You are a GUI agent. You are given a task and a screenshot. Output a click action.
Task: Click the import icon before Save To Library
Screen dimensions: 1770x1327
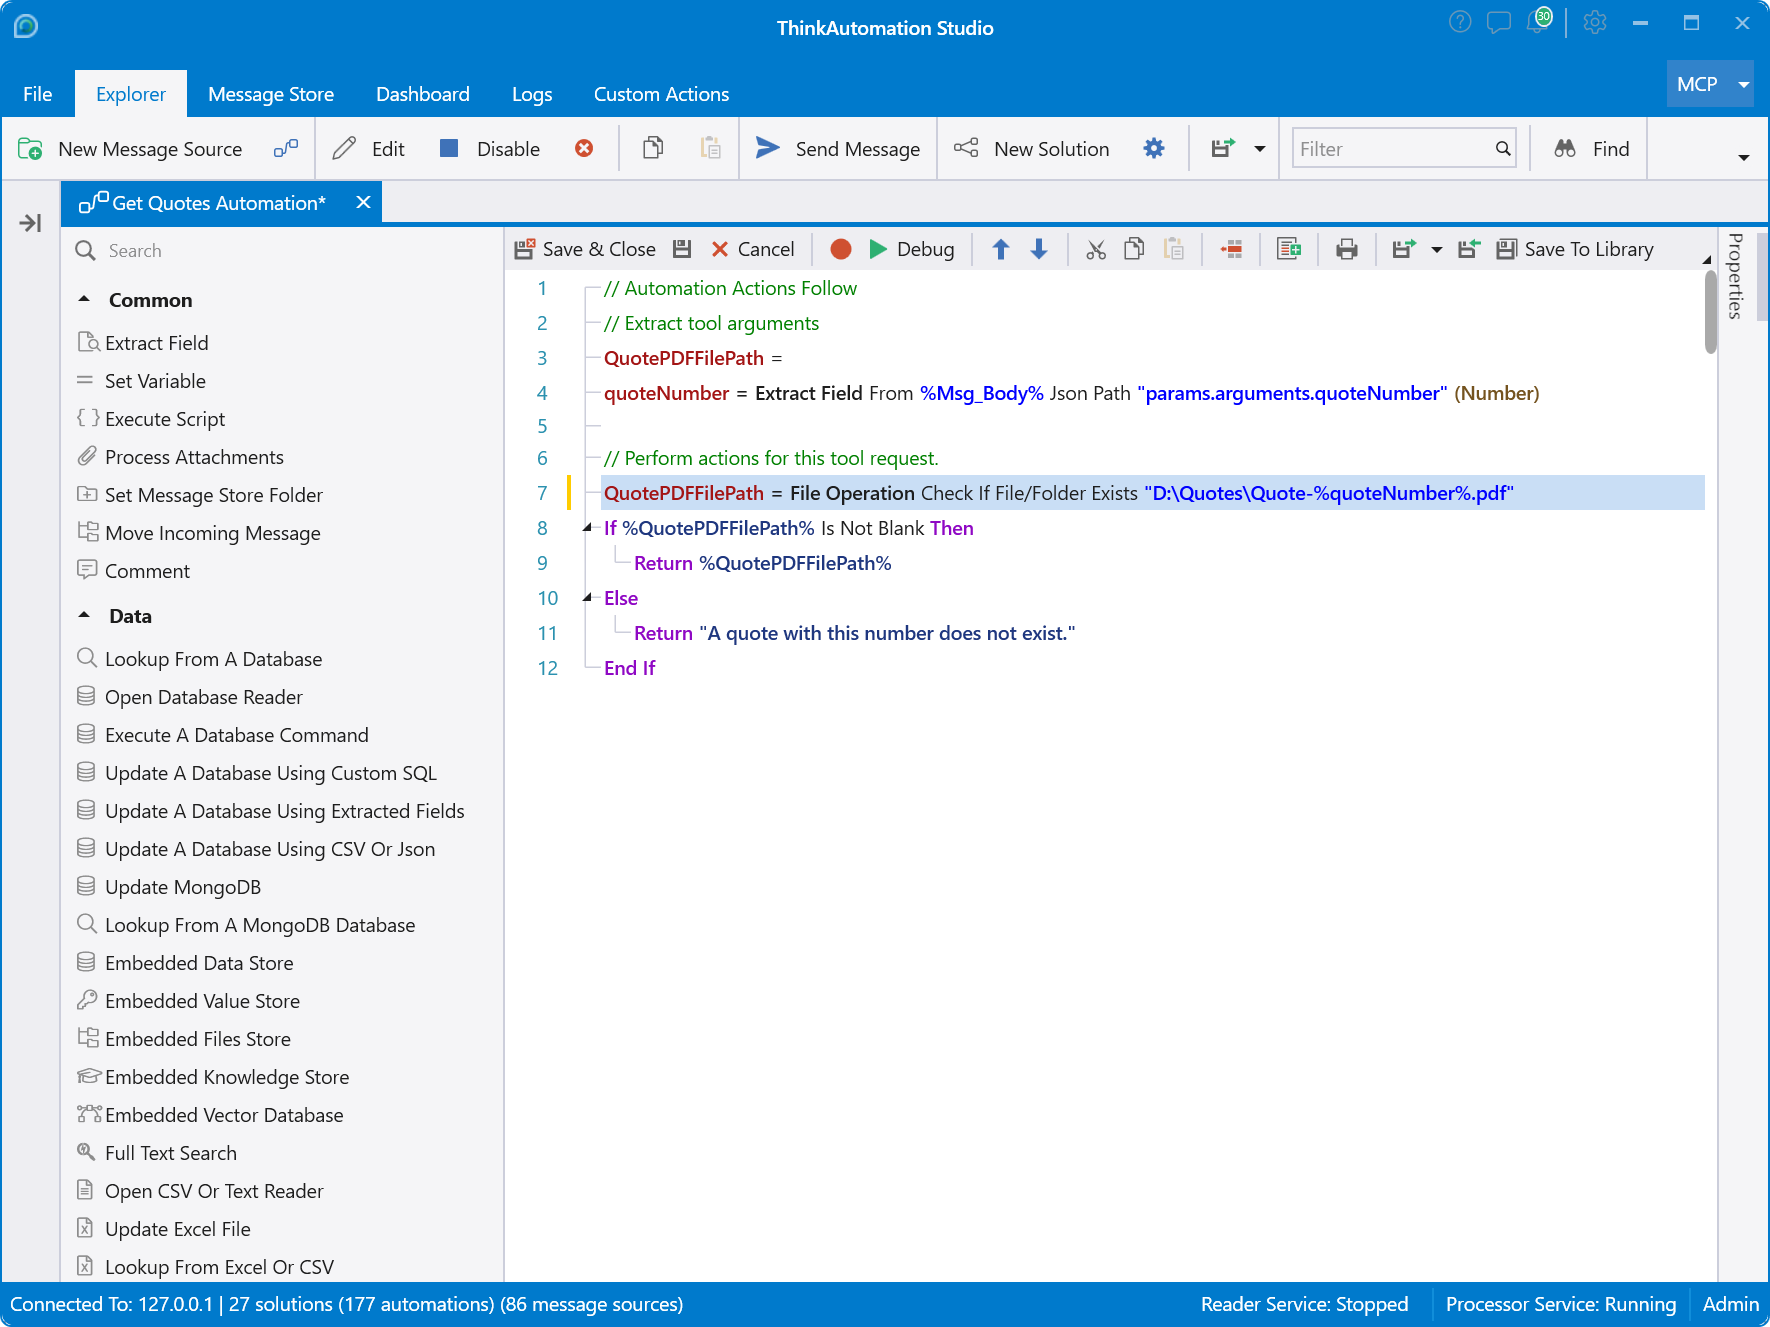[x=1468, y=249]
